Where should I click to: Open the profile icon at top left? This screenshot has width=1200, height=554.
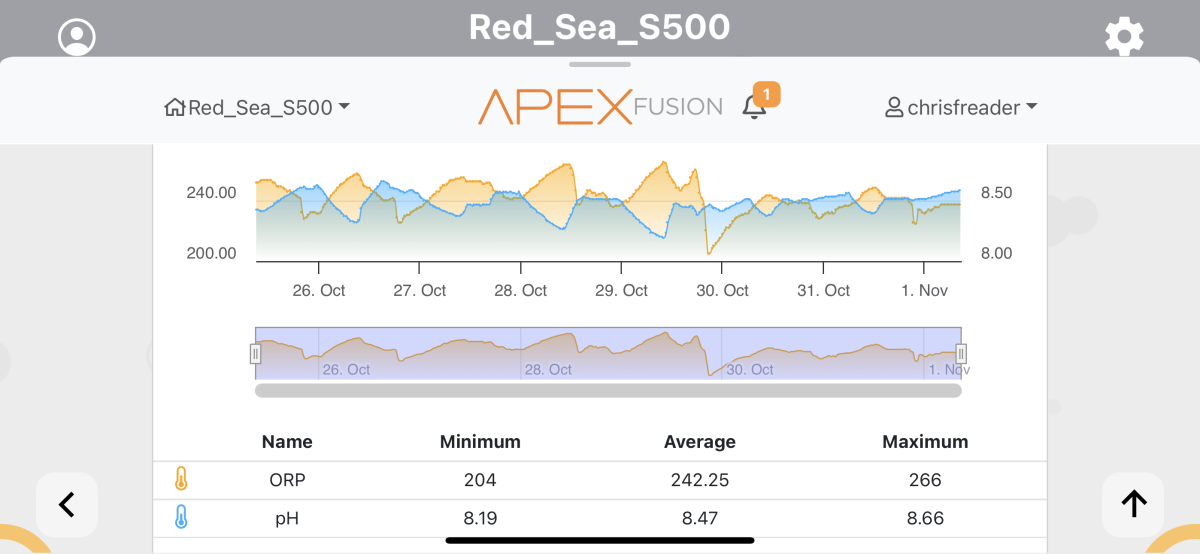click(x=77, y=38)
